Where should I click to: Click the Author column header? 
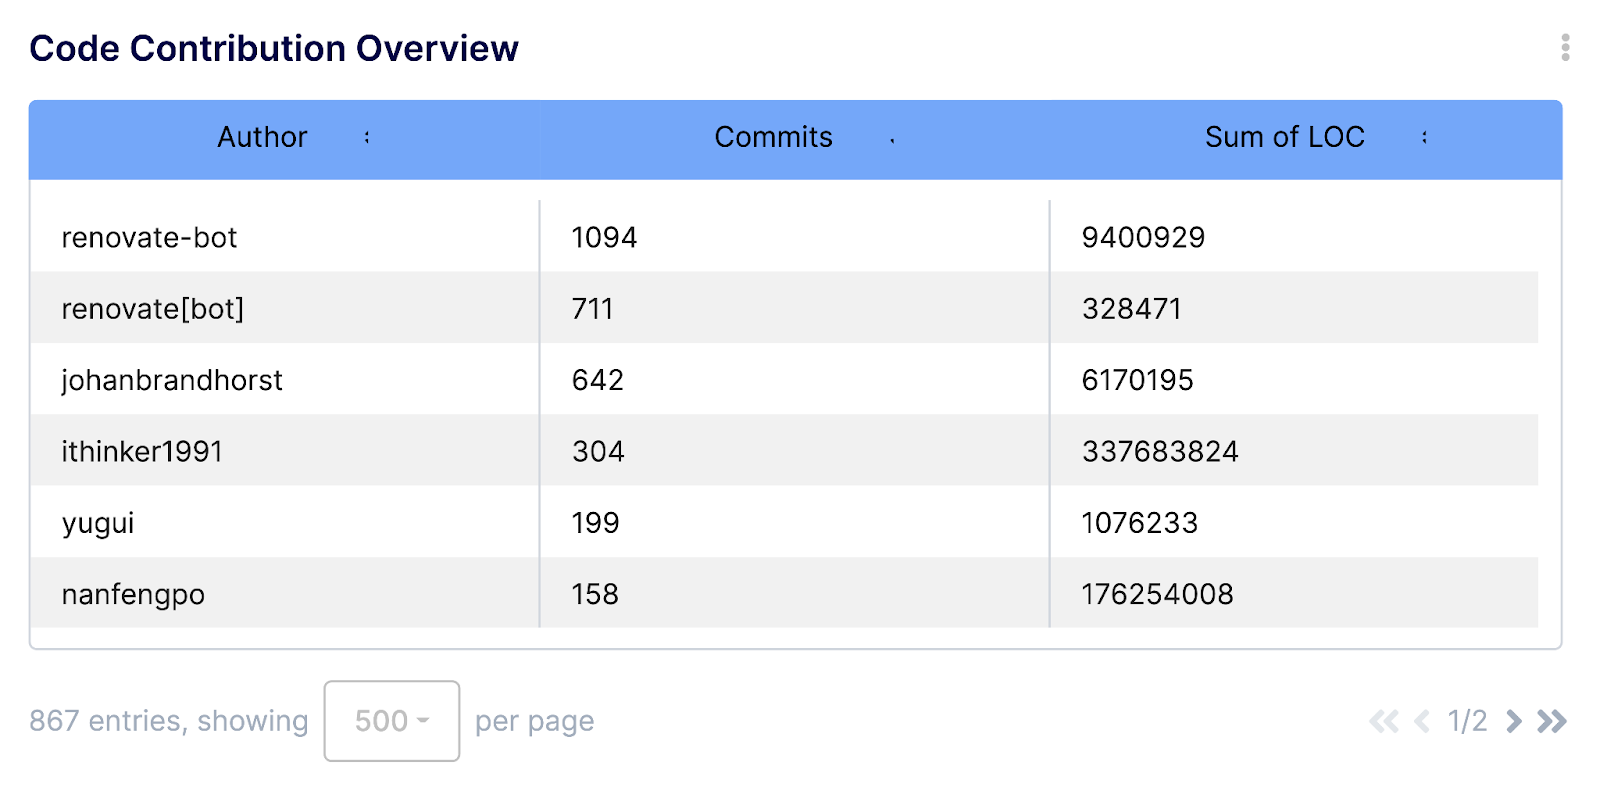coord(262,137)
